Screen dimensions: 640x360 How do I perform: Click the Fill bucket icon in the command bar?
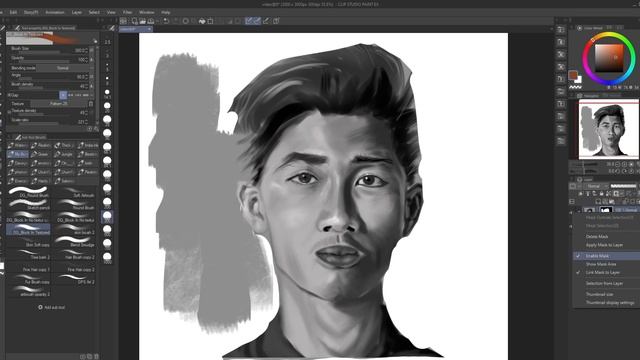click(x=202, y=21)
